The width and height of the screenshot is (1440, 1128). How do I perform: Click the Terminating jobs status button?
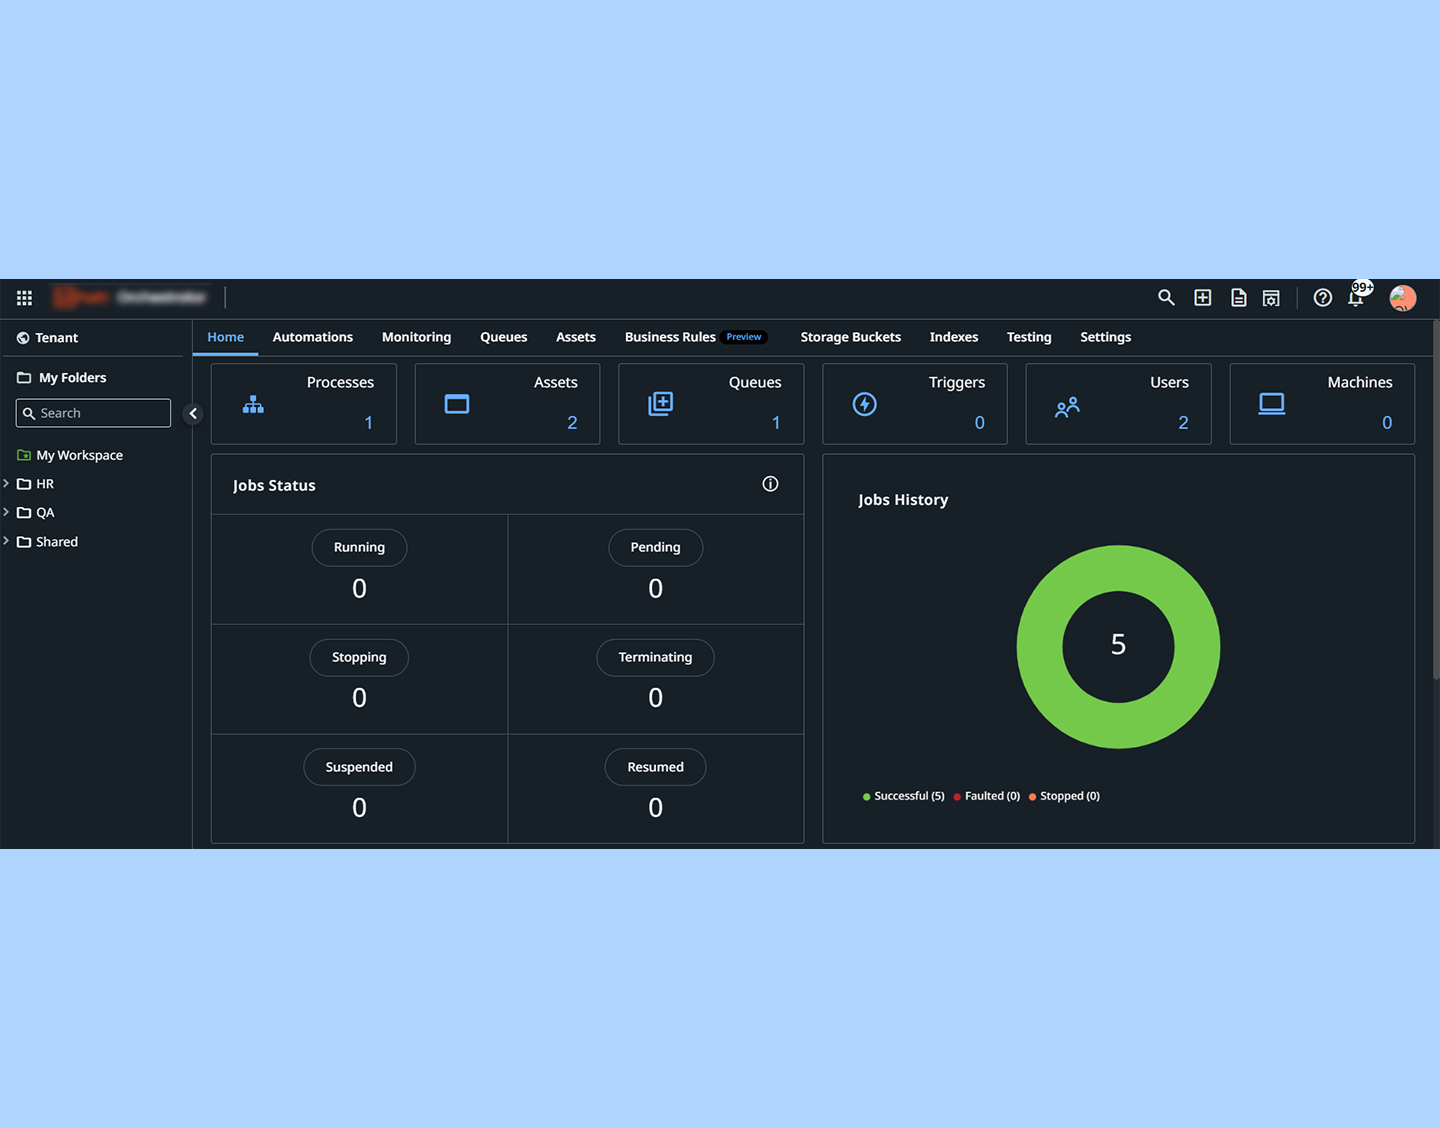pos(655,658)
